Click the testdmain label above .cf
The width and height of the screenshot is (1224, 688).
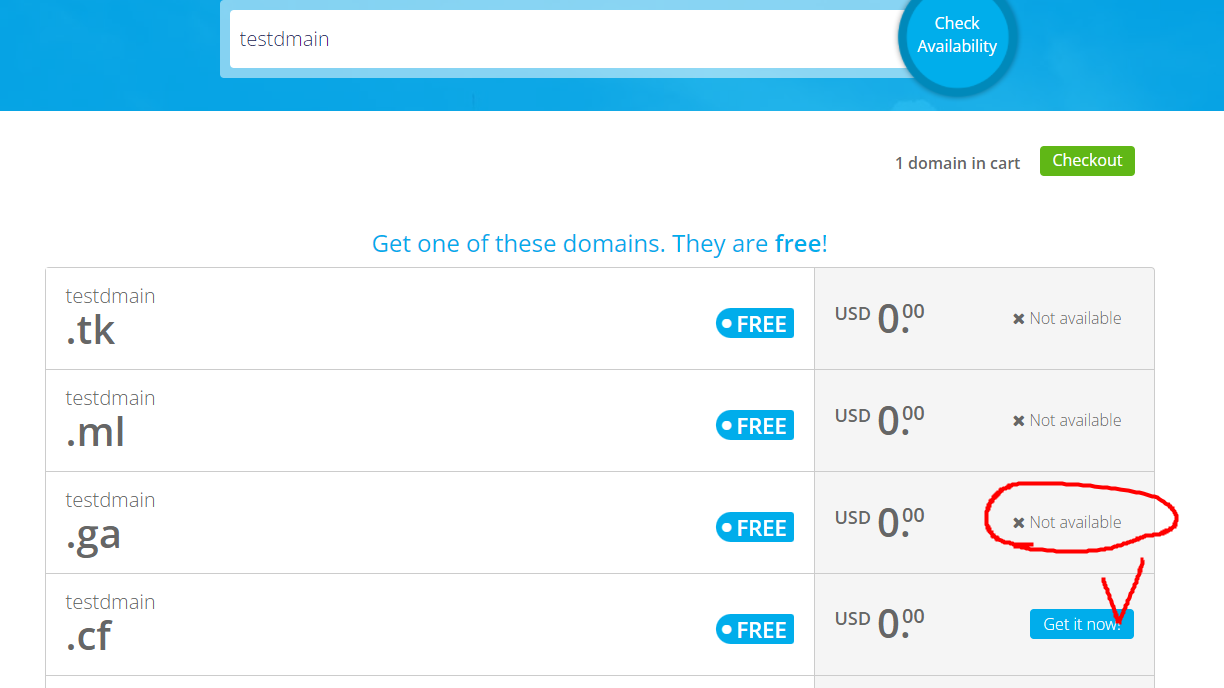coord(111,602)
